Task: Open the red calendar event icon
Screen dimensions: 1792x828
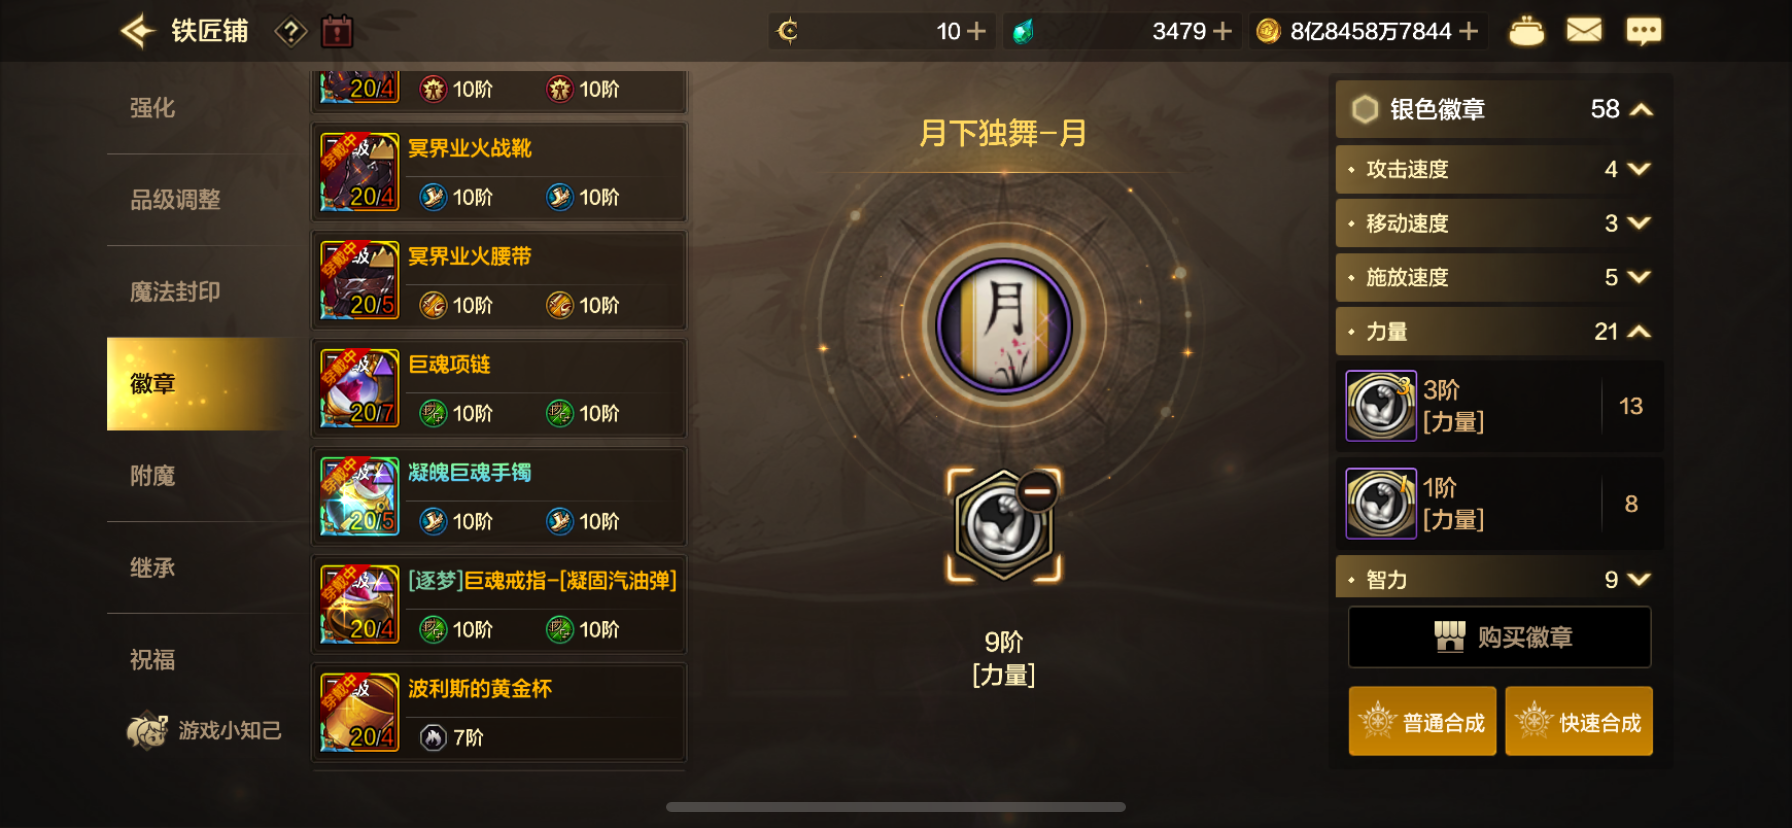Action: [337, 32]
